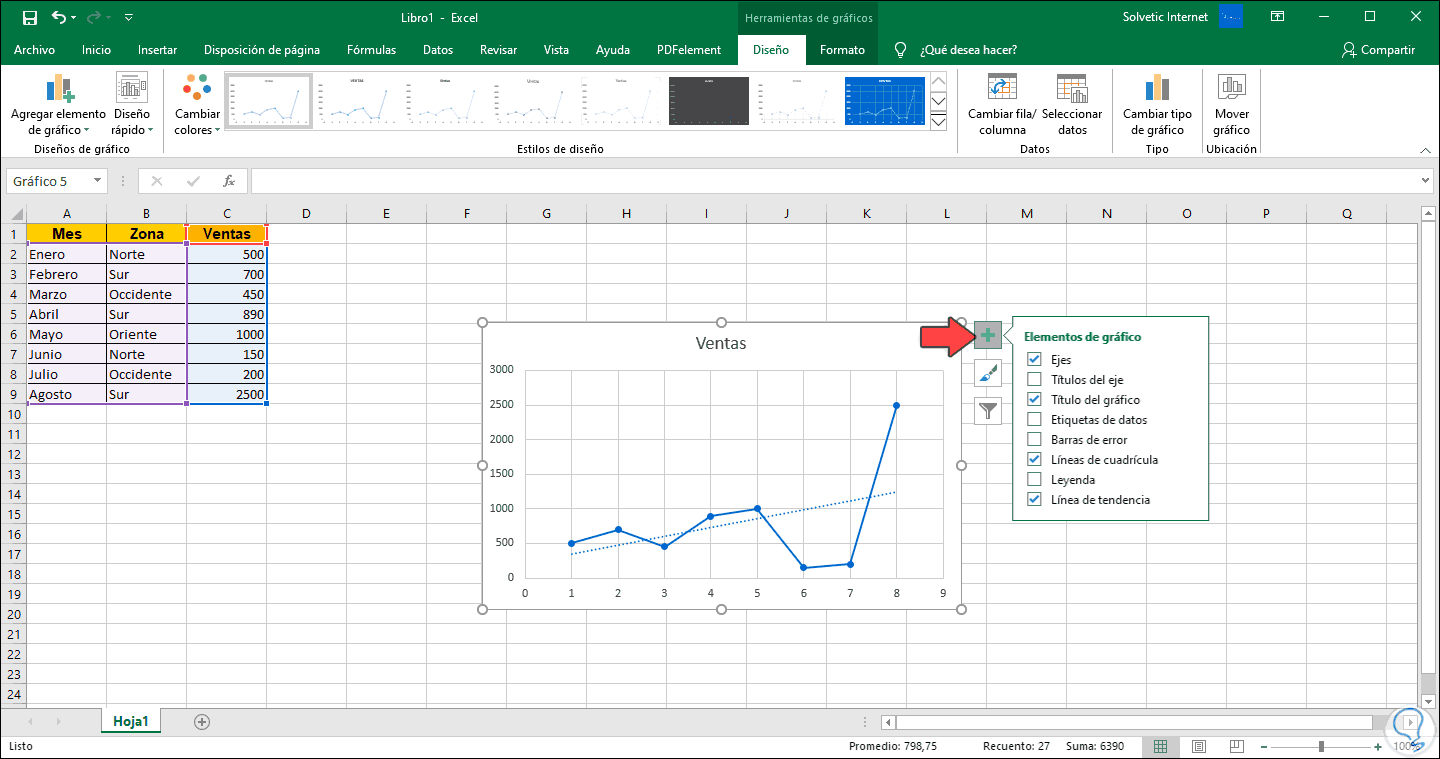Click the formula bar enter checkmark icon
This screenshot has width=1440, height=759.
193,181
